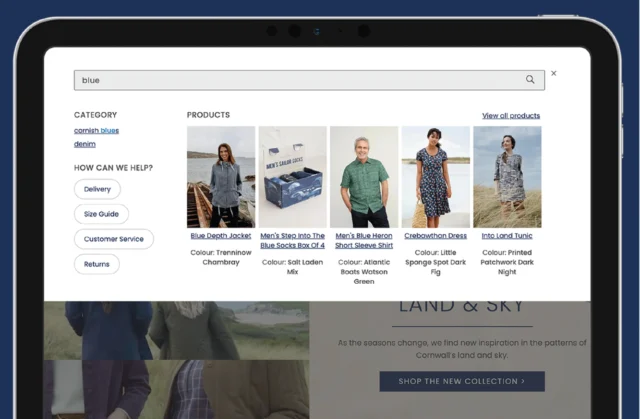
Task: Click the magnifying glass search icon
Action: coord(530,80)
